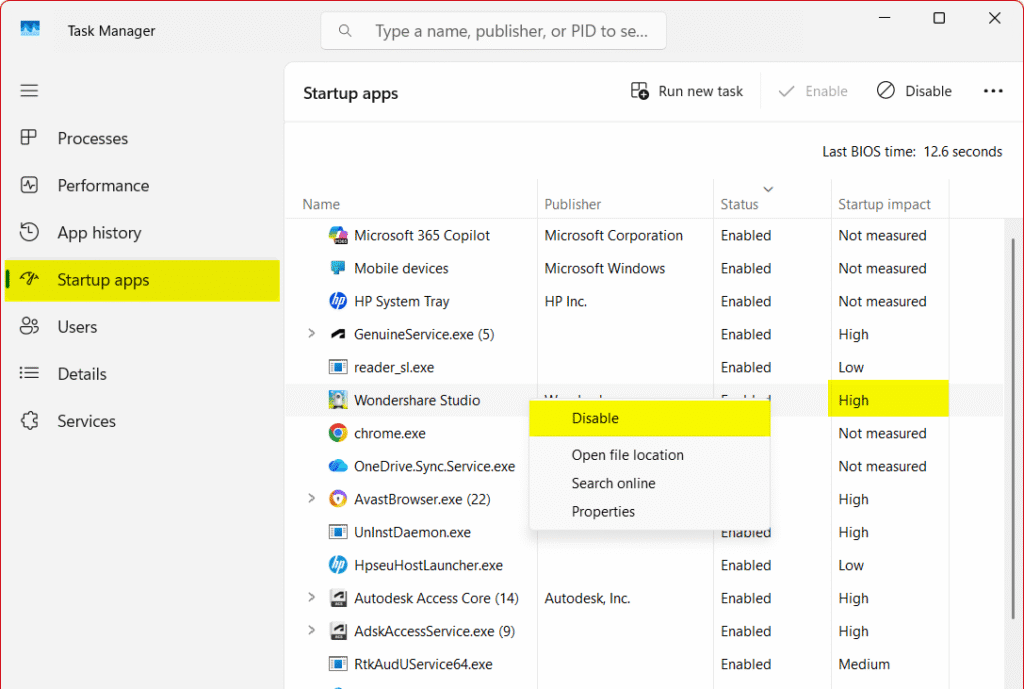Image resolution: width=1024 pixels, height=689 pixels.
Task: Click the Services puzzle icon
Action: pyautogui.click(x=29, y=421)
